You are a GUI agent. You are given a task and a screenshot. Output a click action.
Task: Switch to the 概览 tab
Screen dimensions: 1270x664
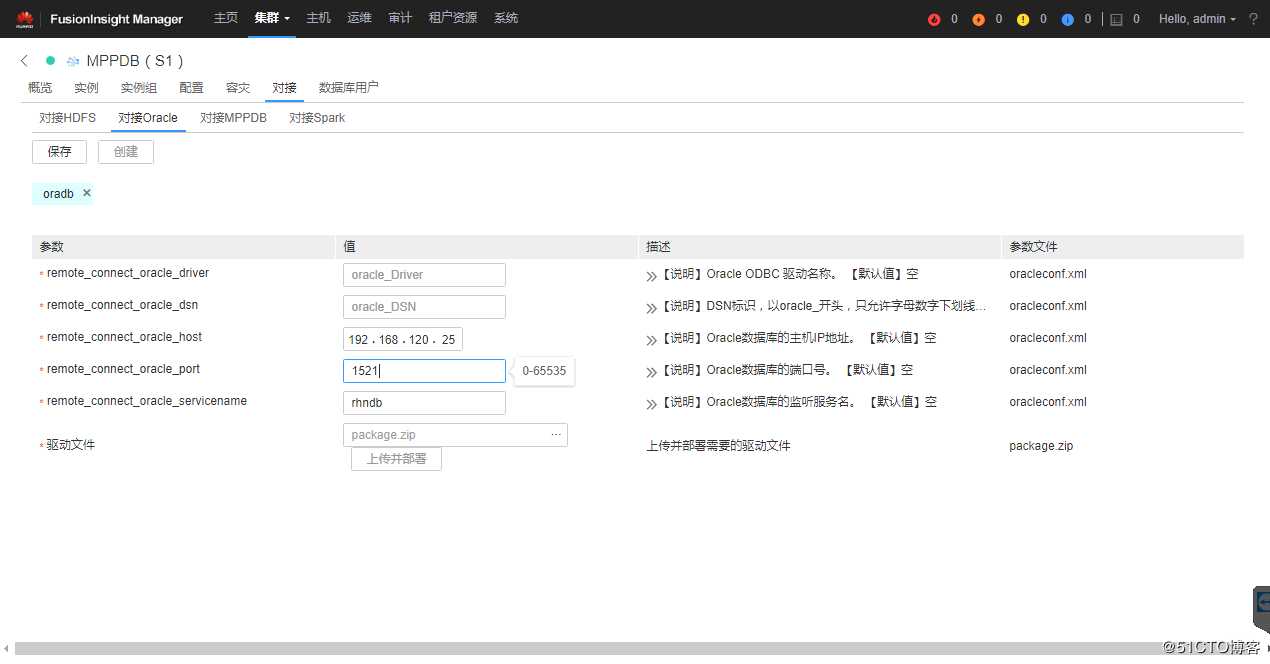point(40,88)
